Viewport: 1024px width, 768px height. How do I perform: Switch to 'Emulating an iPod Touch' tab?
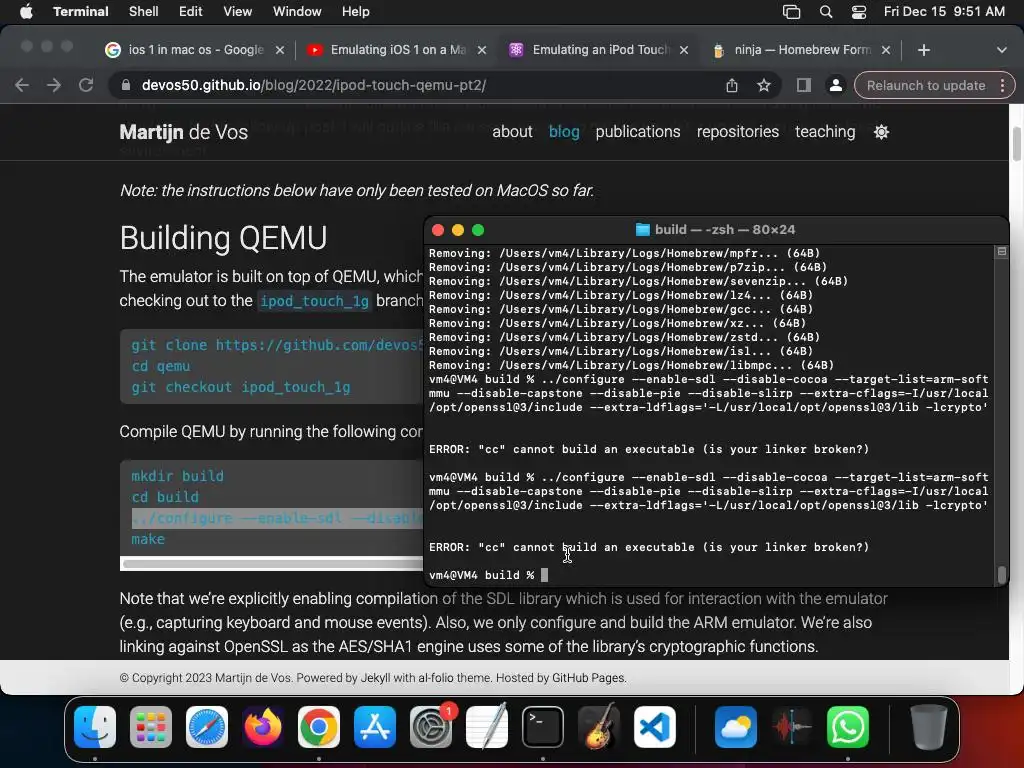599,50
